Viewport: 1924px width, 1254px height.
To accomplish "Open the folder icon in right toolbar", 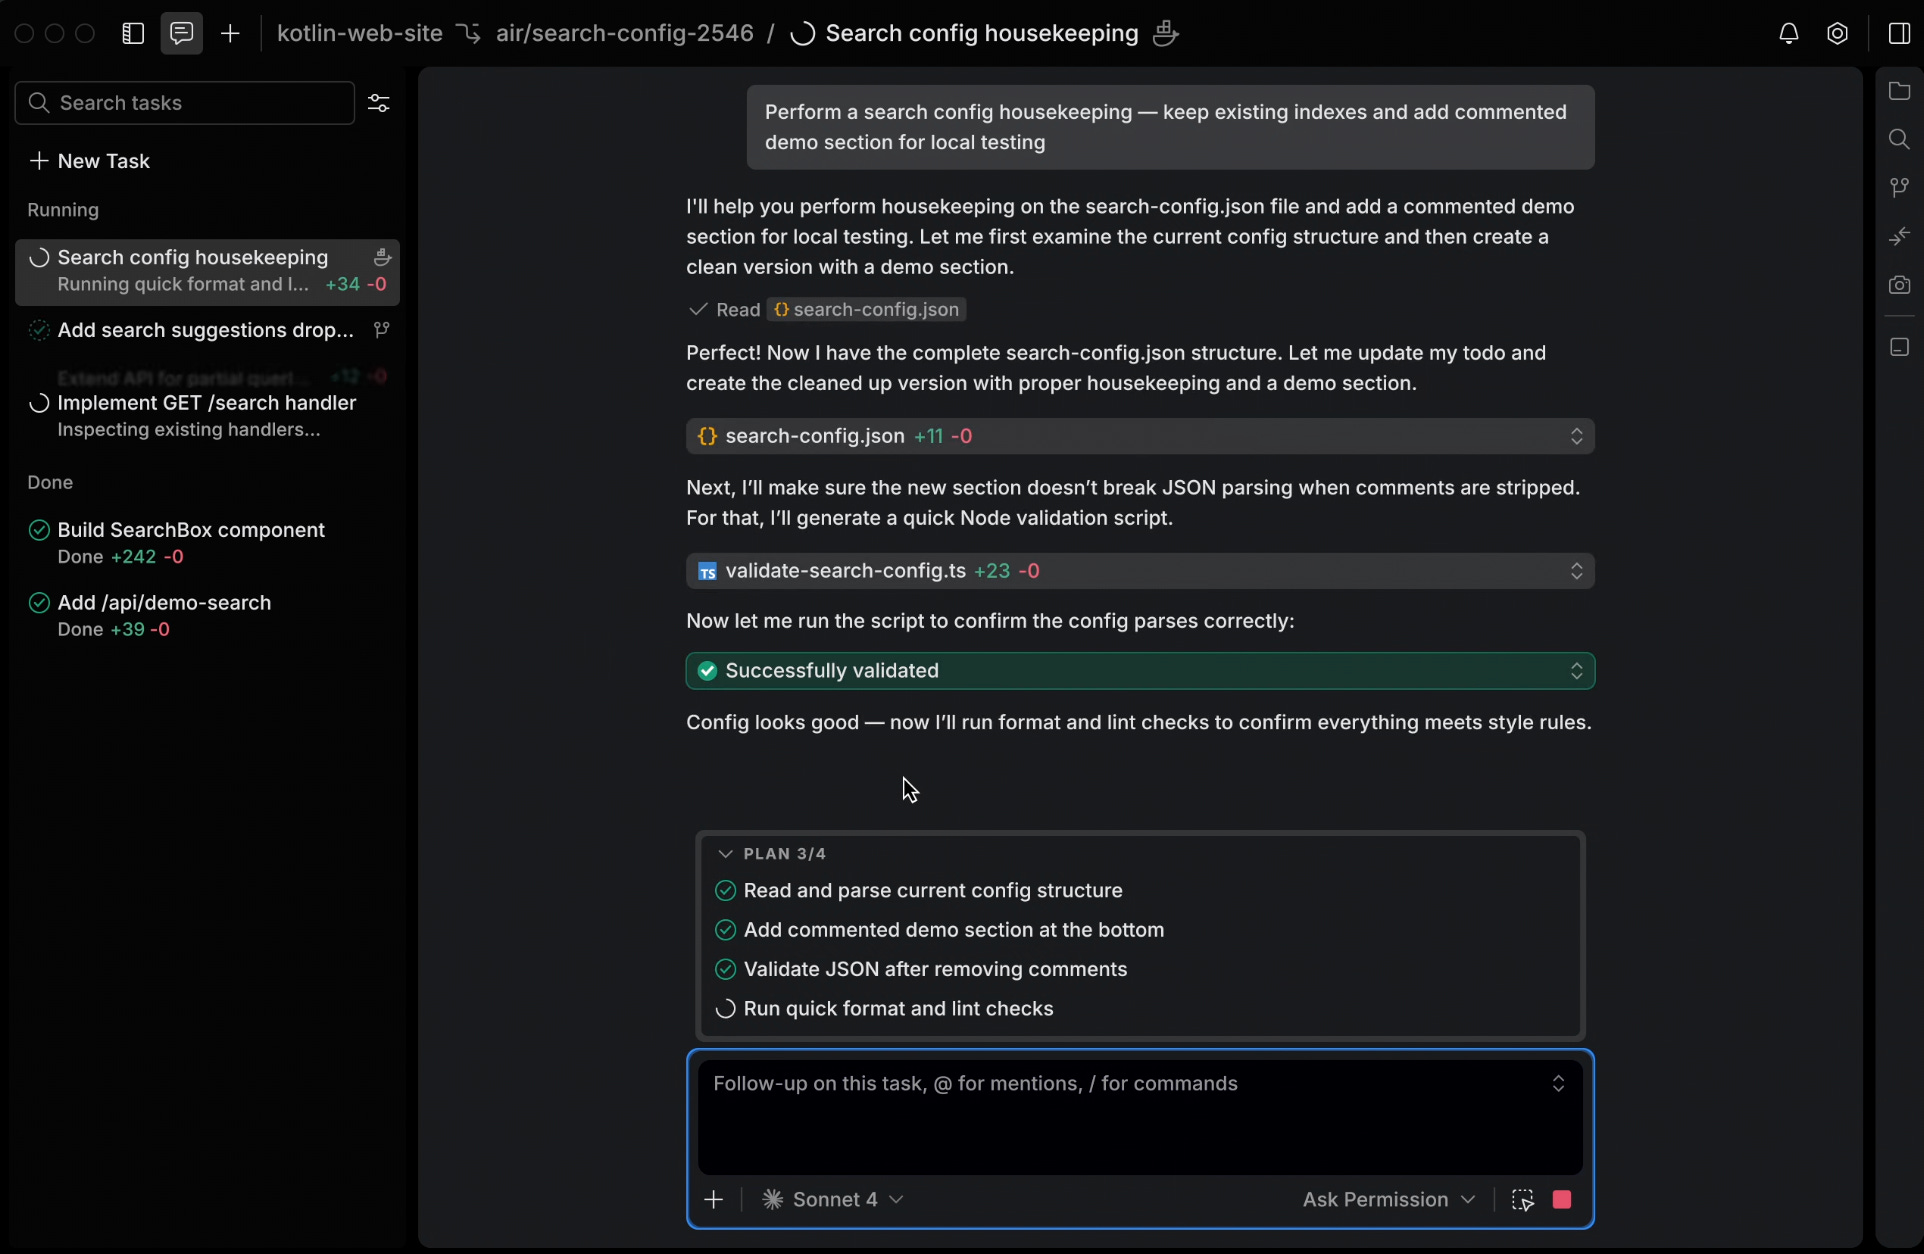I will click(x=1899, y=91).
